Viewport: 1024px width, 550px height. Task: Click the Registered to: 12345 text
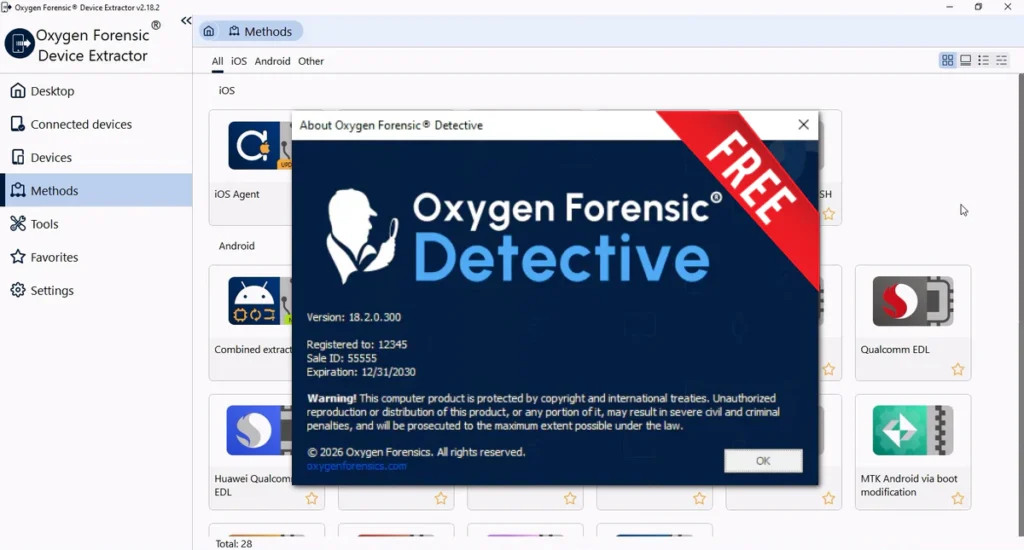click(357, 344)
